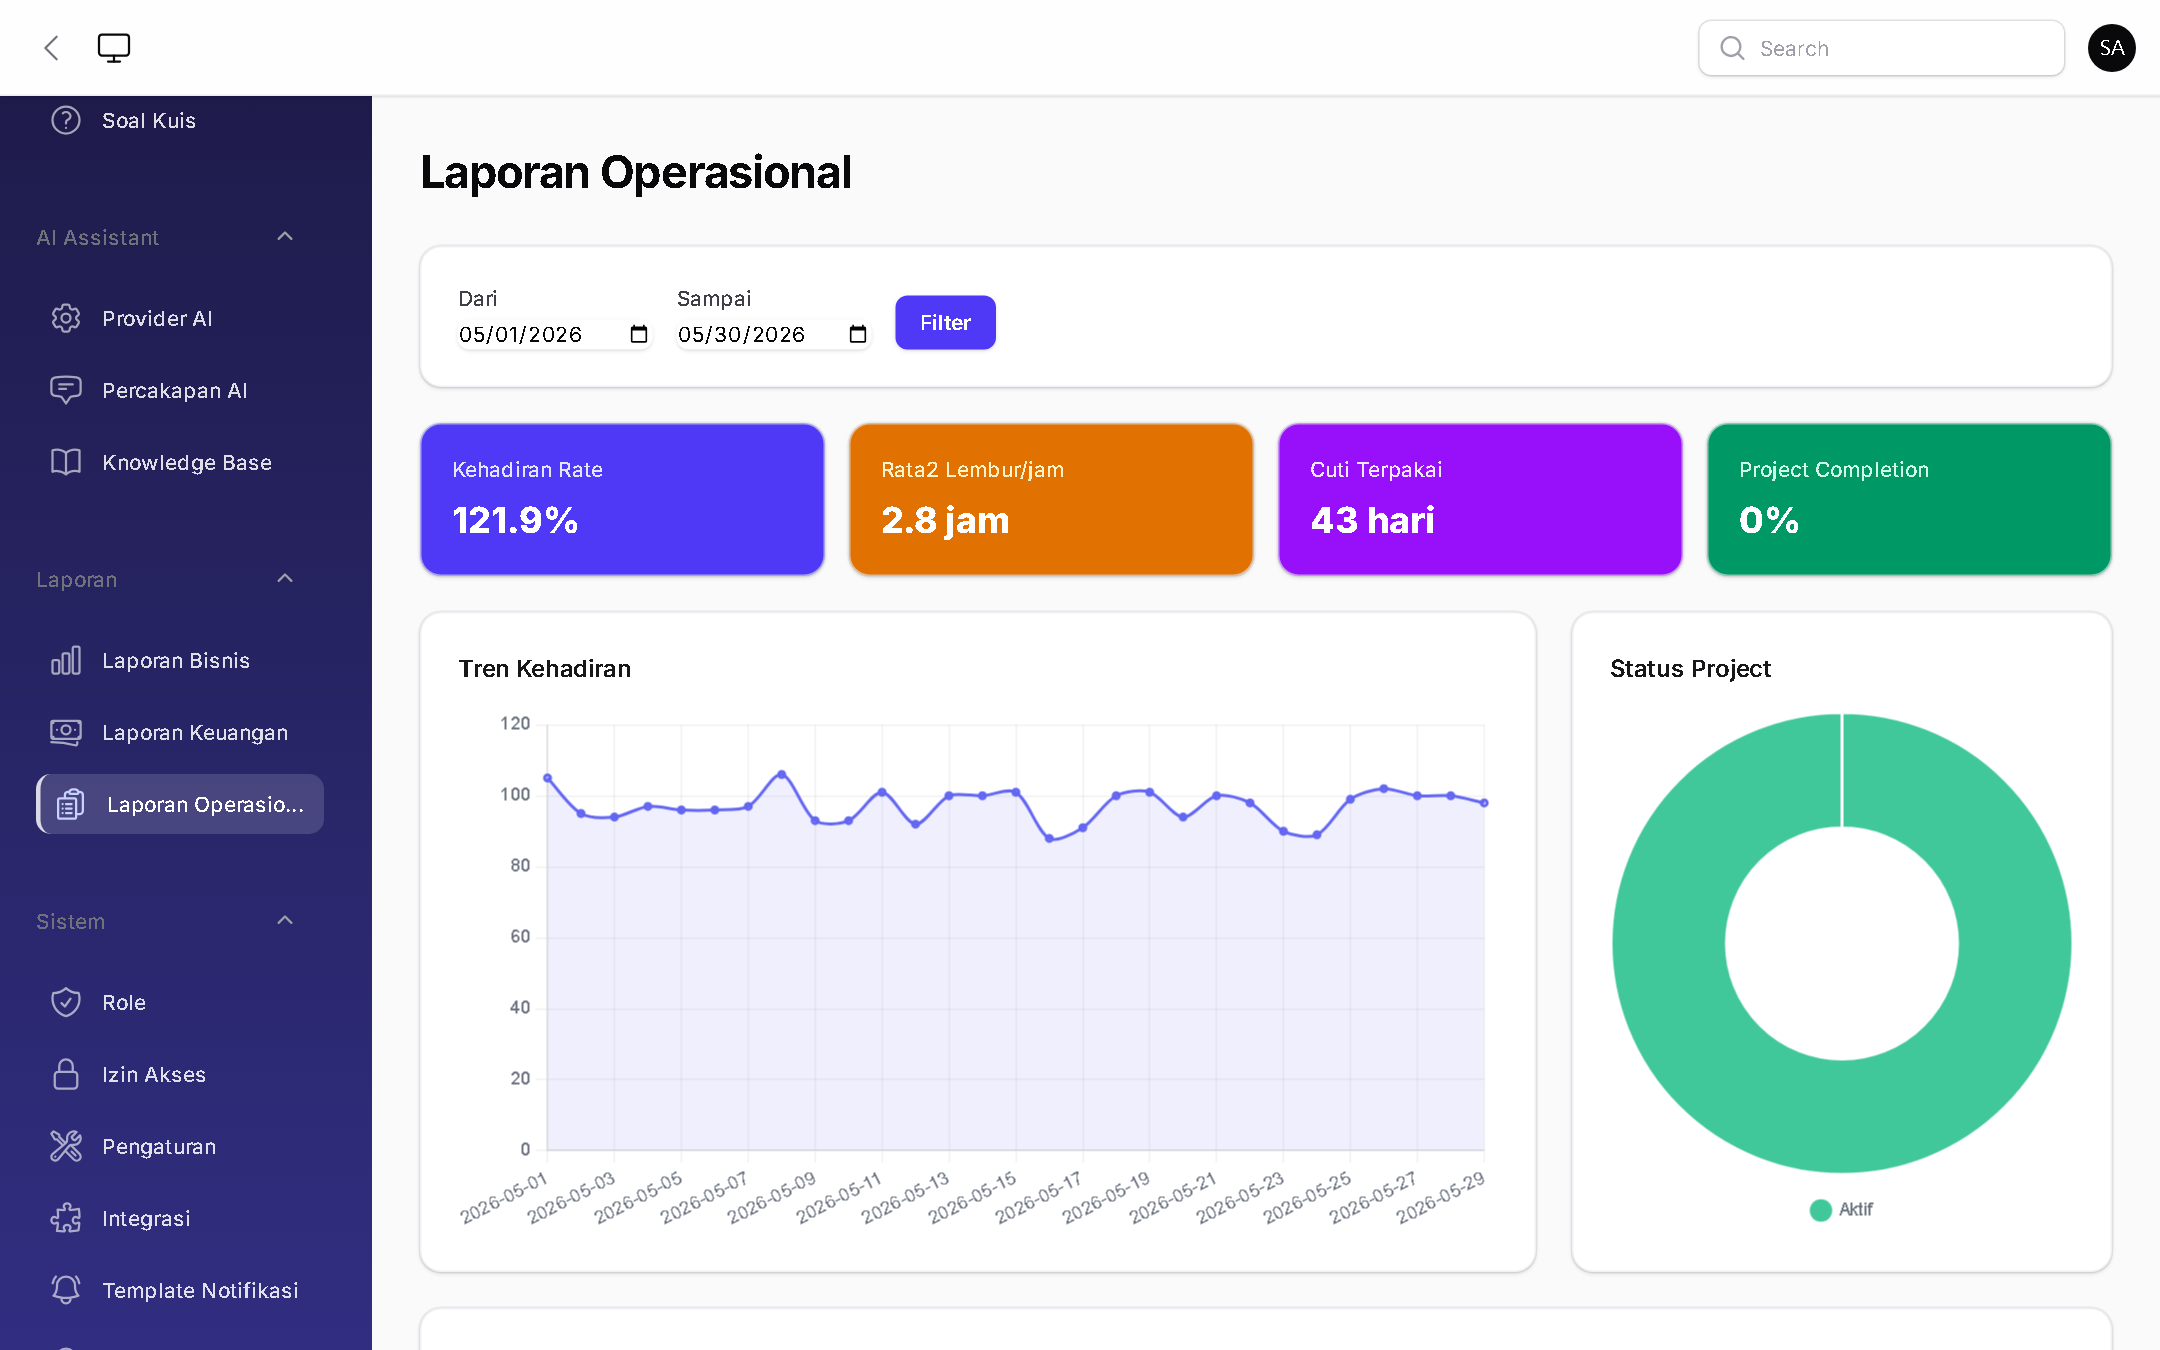Click the Cuti Terpakai 43 hari card
Screen dimensions: 2160x1350
pos(1480,499)
